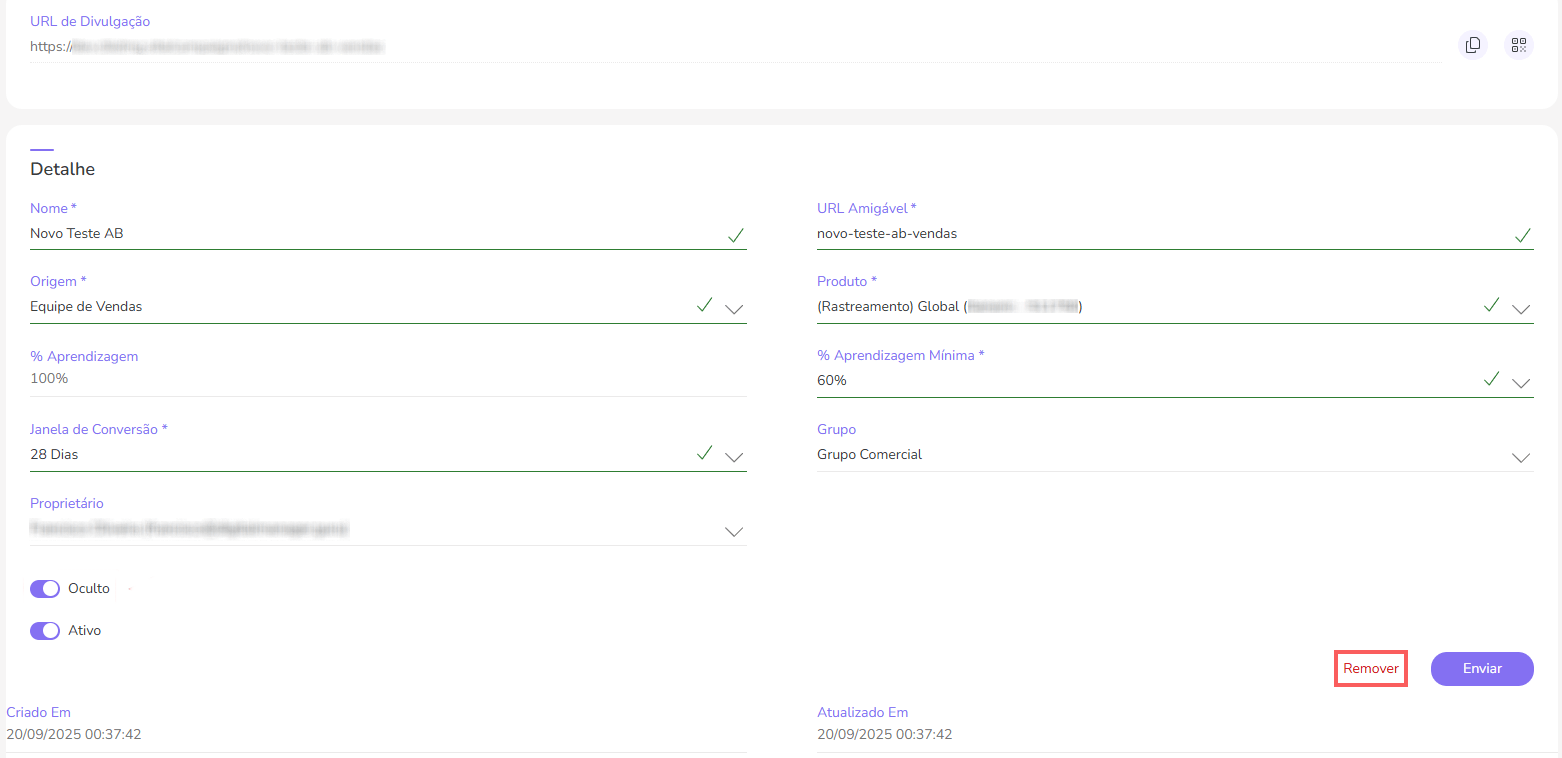
Task: Click the URL de Divulgação text field
Action: [700, 46]
